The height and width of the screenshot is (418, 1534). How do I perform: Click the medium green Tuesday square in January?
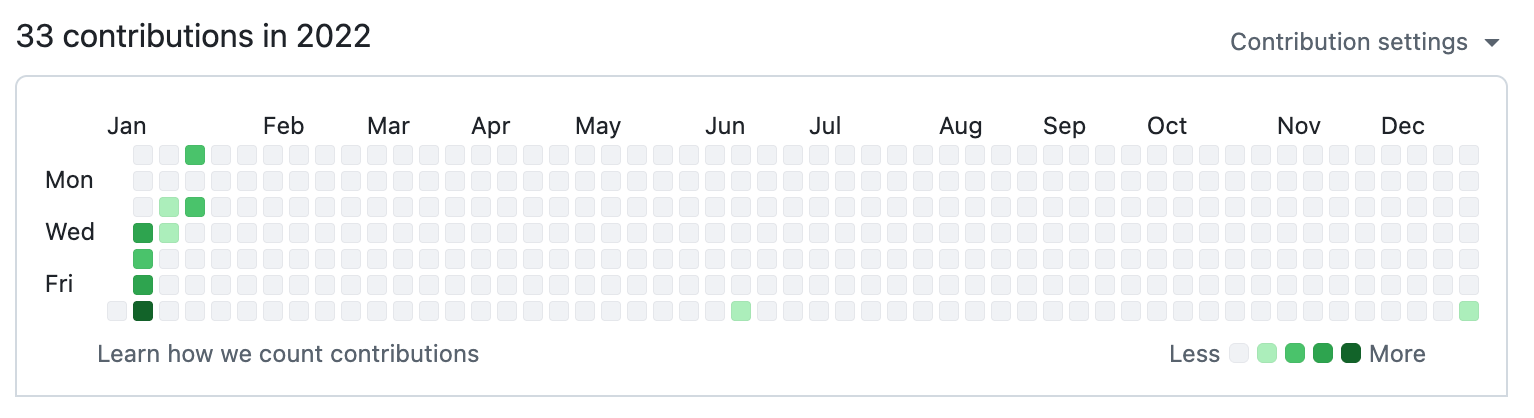(195, 207)
